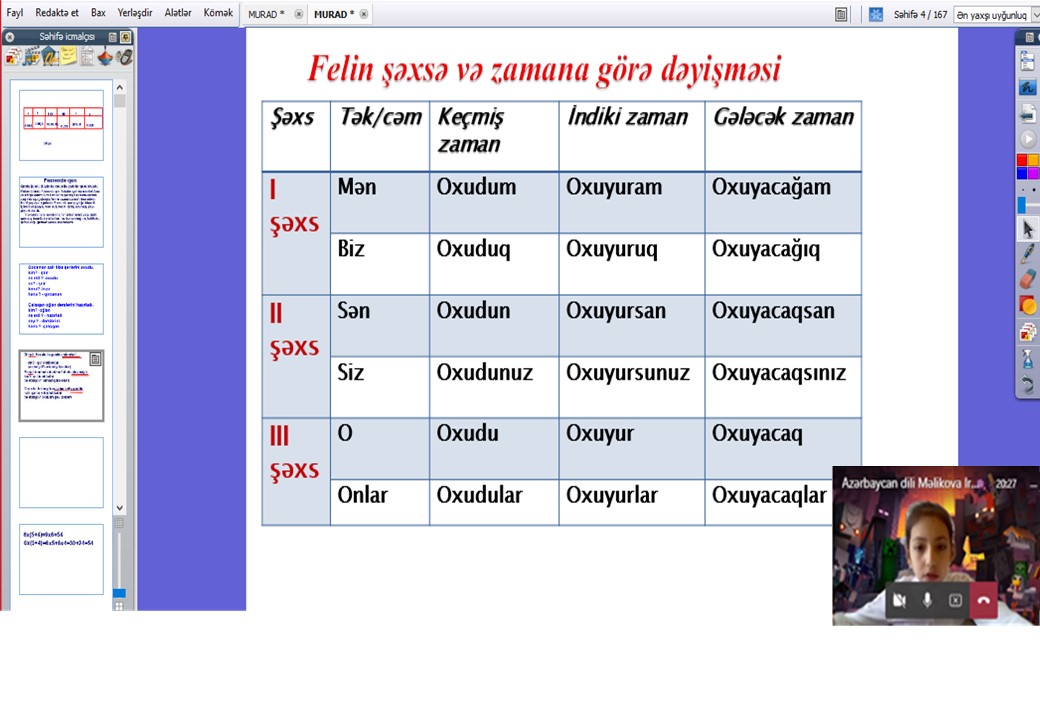This screenshot has width=1040, height=720.
Task: Click the stop sharing icon in call
Action: click(955, 600)
